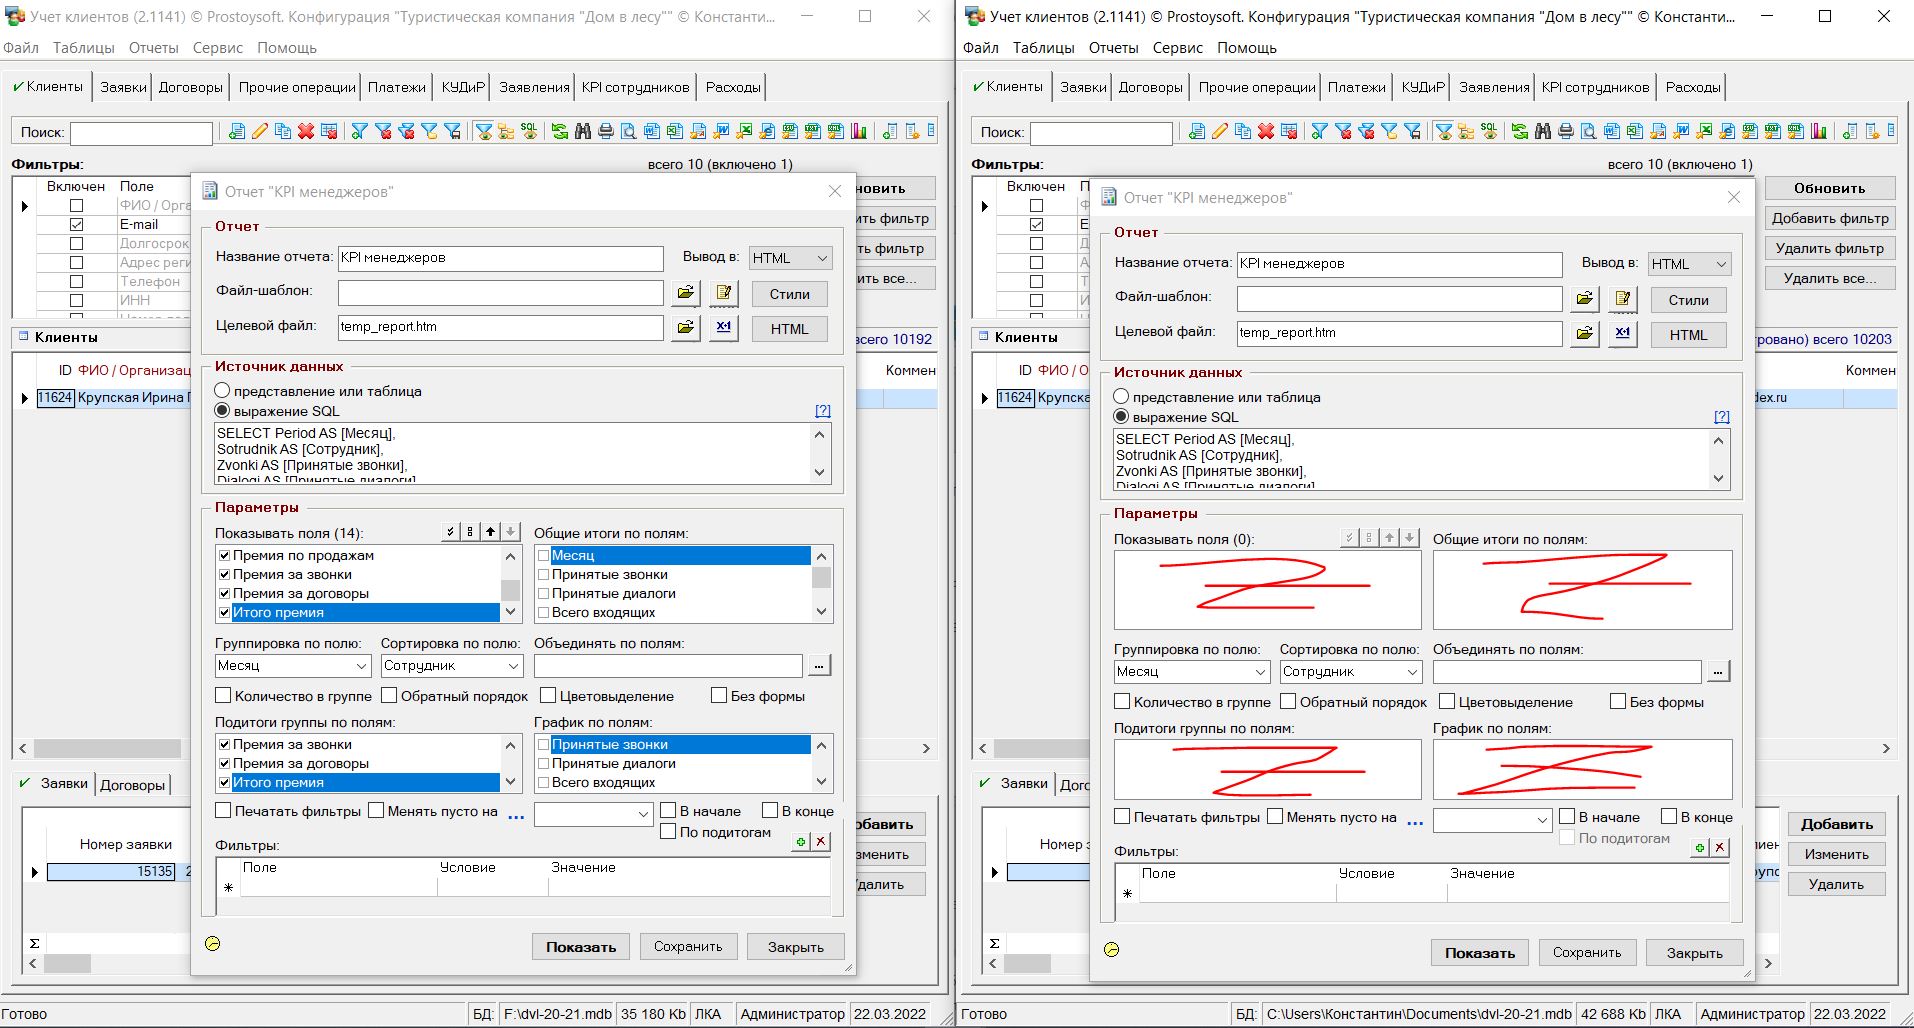Click 'Сохранить' button in right report dialog
Image resolution: width=1914 pixels, height=1028 pixels.
(x=1587, y=953)
